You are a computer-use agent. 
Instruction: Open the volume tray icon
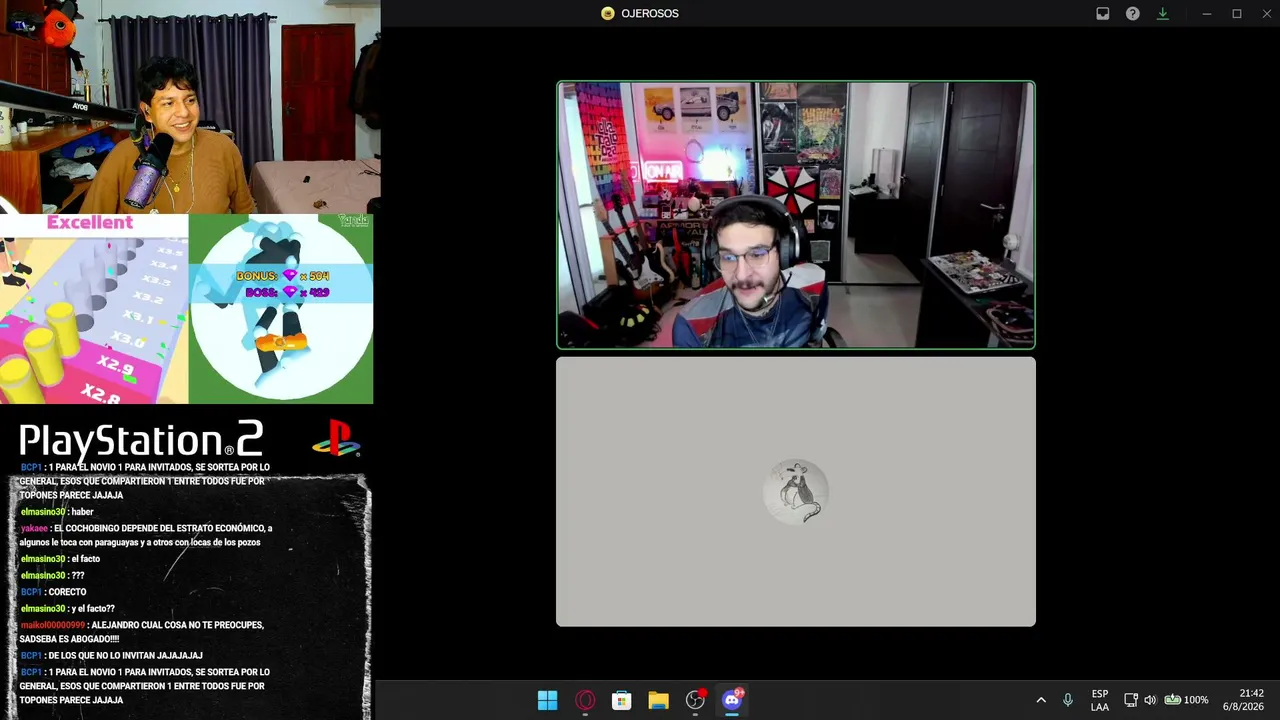pyautogui.click(x=1150, y=700)
